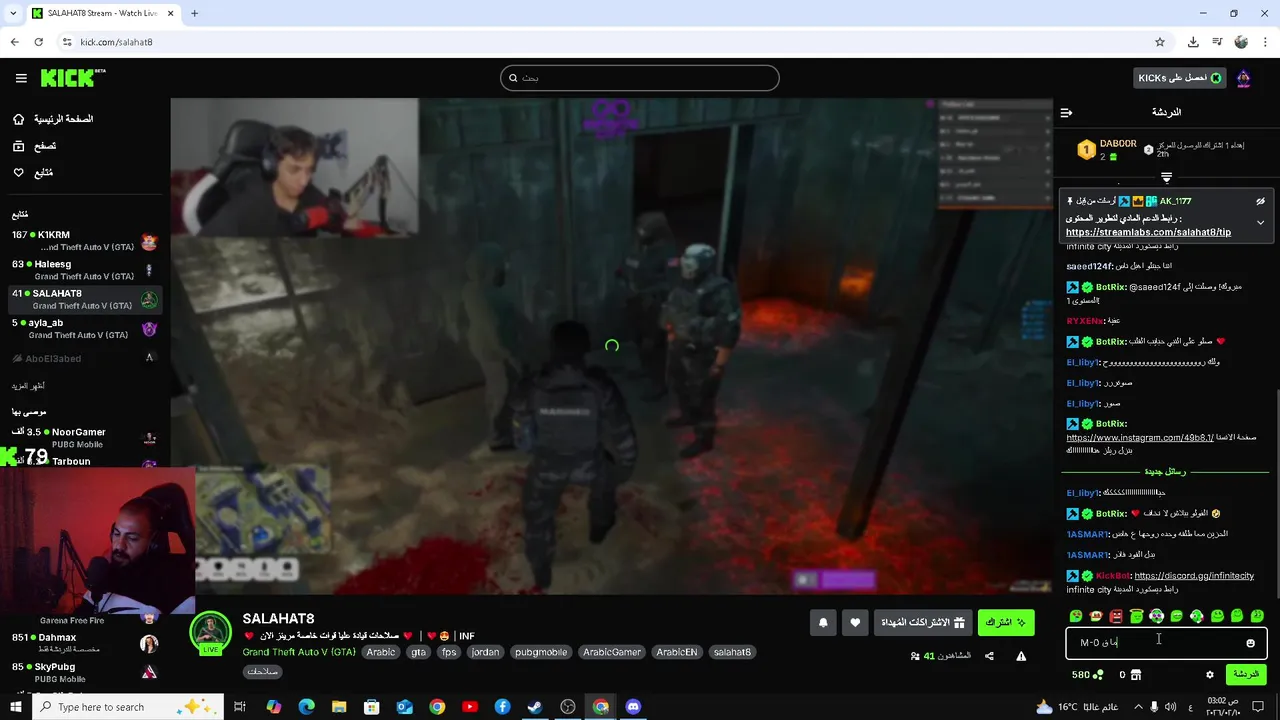Toggle the notification bell button

823,622
